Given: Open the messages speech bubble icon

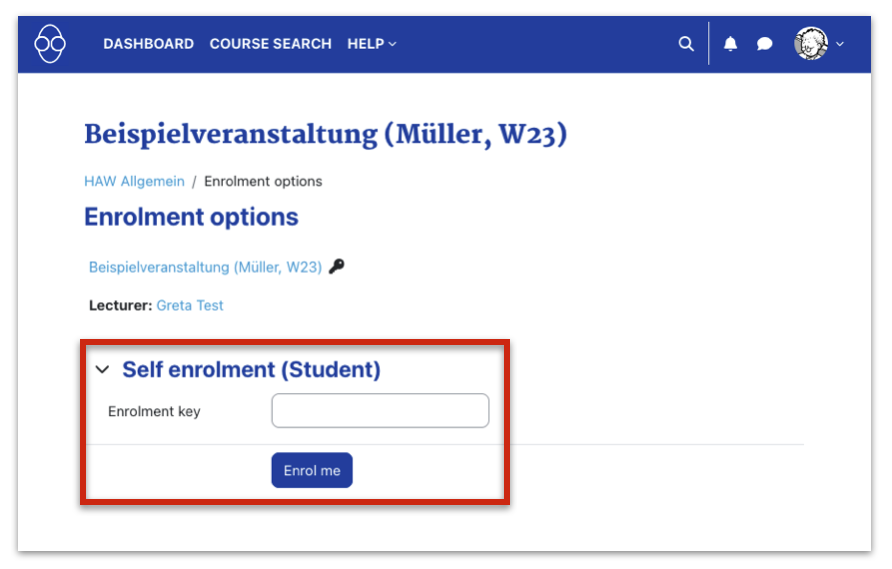Looking at the screenshot, I should [765, 44].
